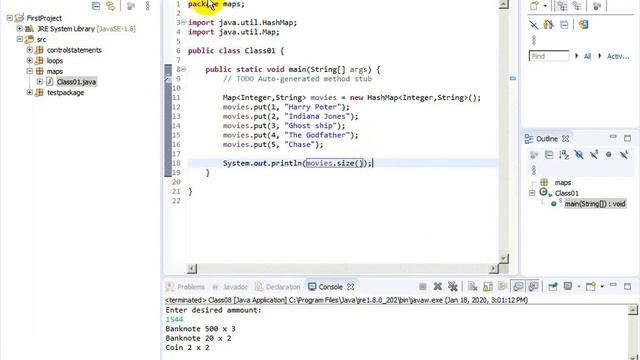The width and height of the screenshot is (640, 360).
Task: Click the editor horizontal scrollbar right arrow
Action: pos(493,268)
